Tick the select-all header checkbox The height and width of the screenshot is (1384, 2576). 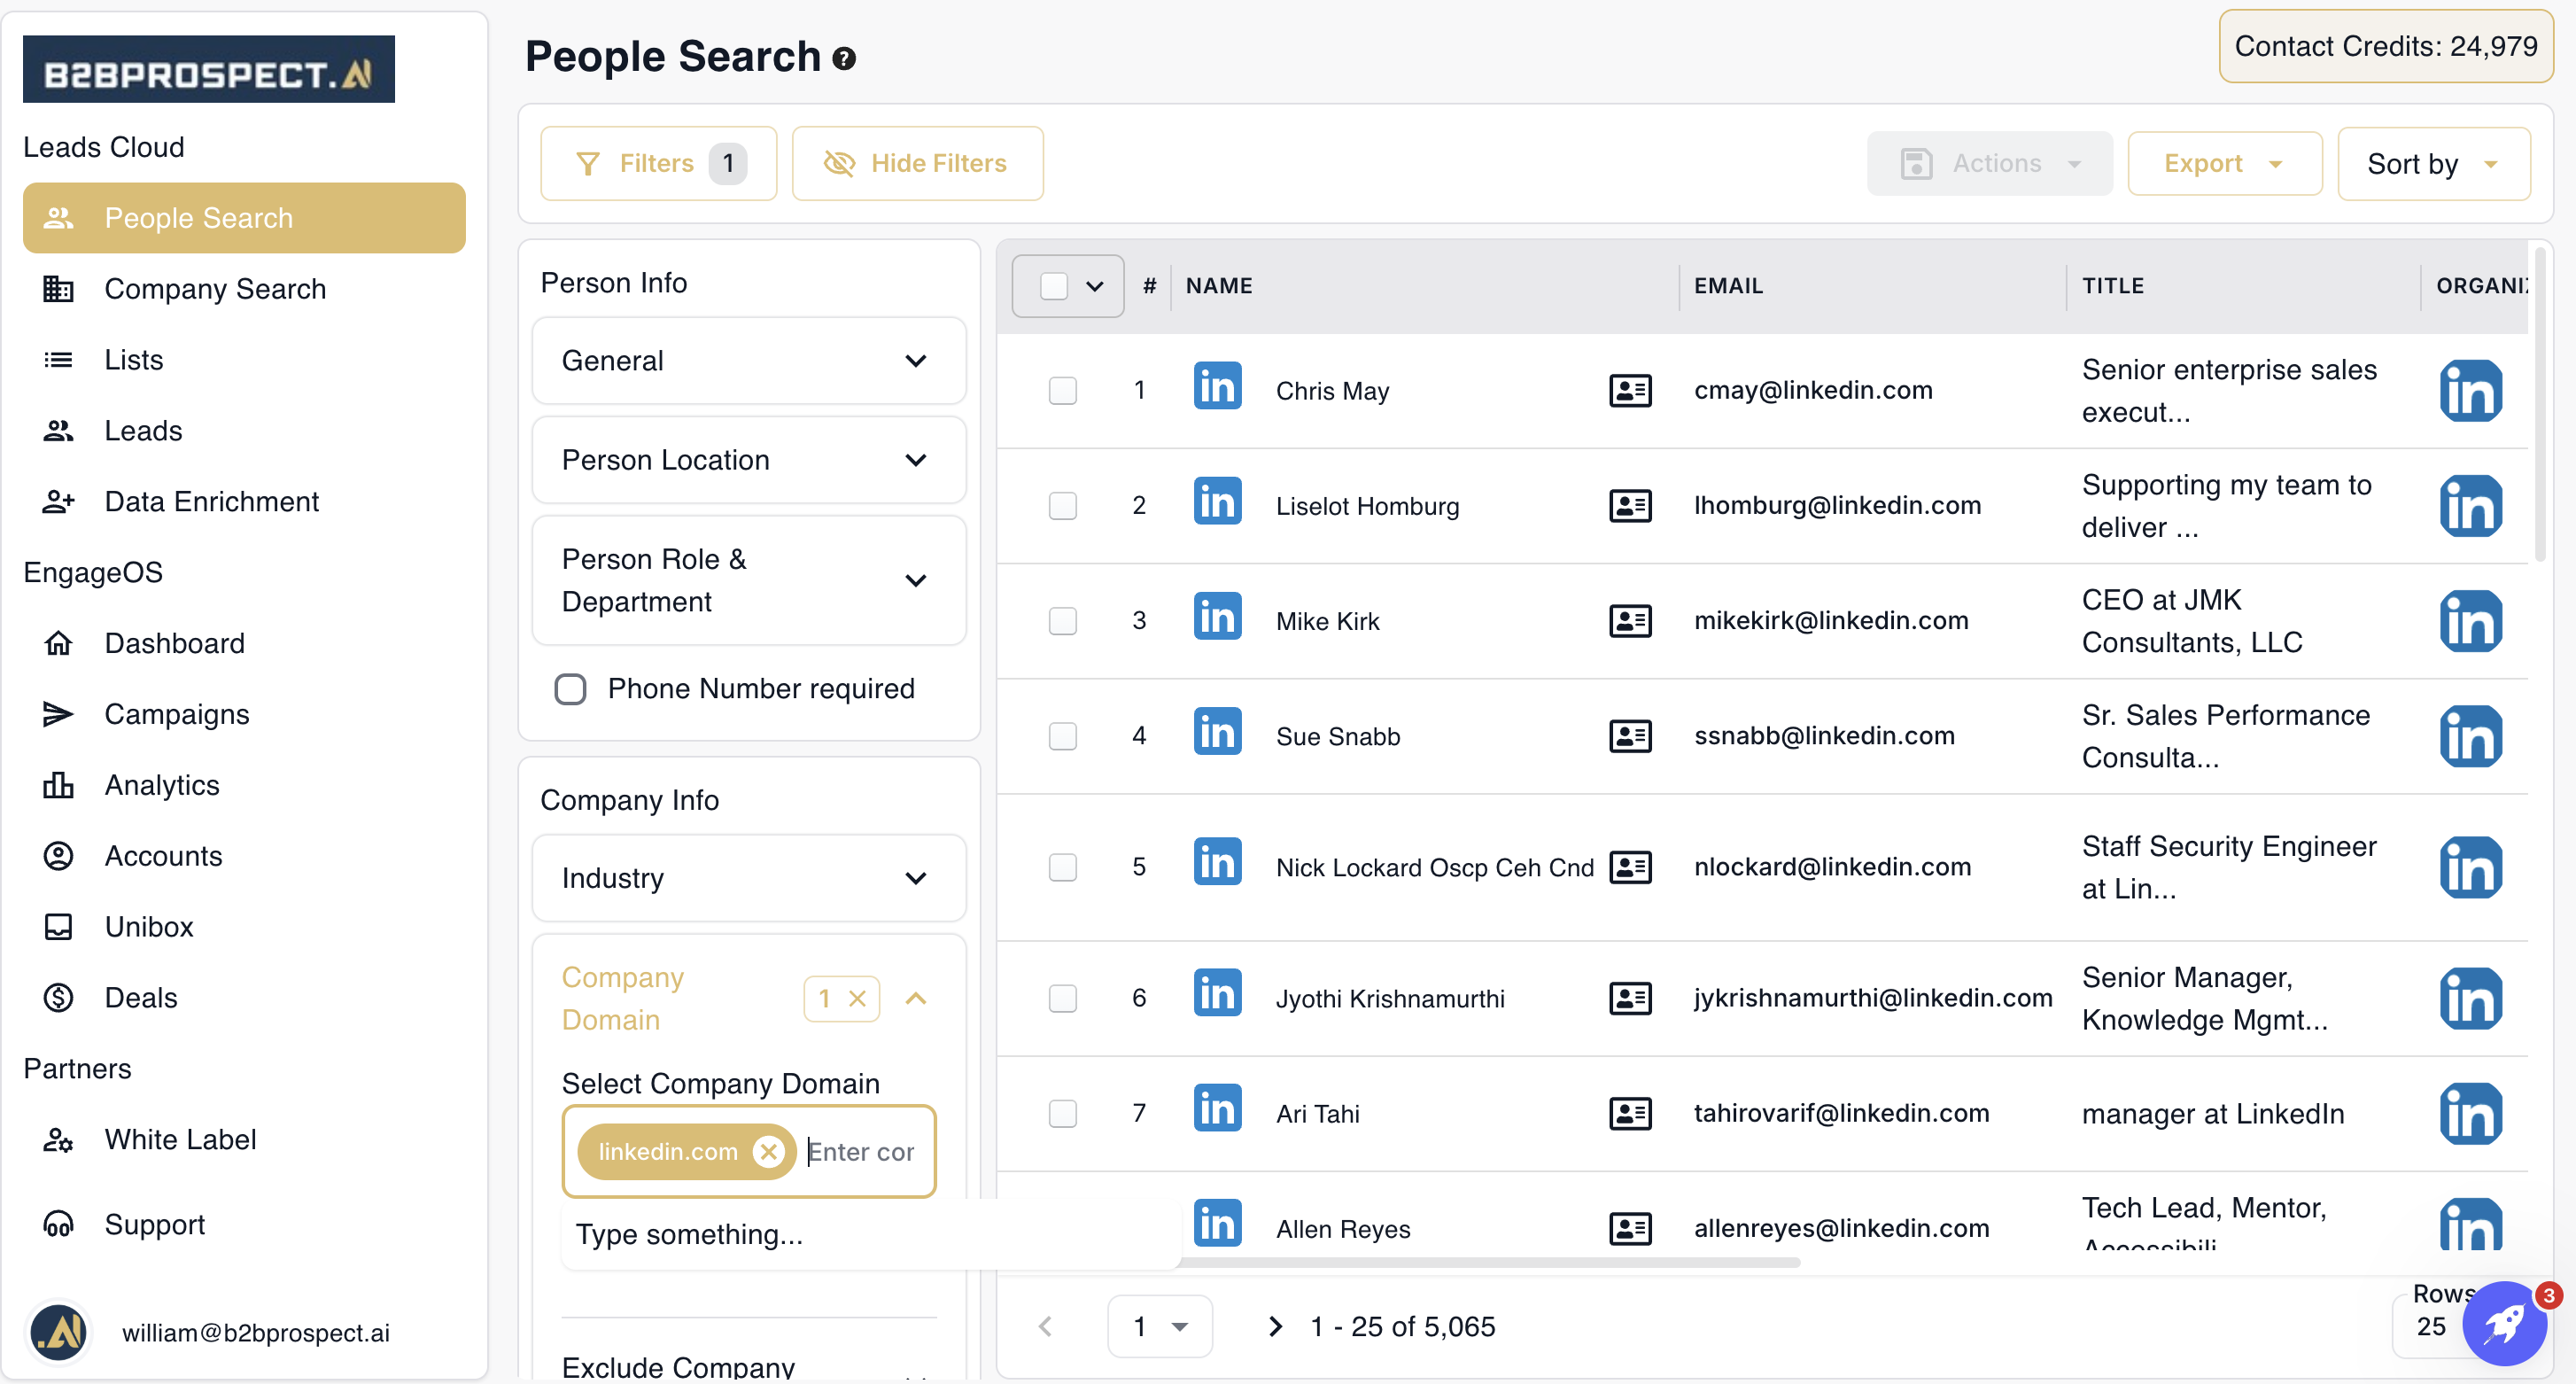pos(1053,286)
